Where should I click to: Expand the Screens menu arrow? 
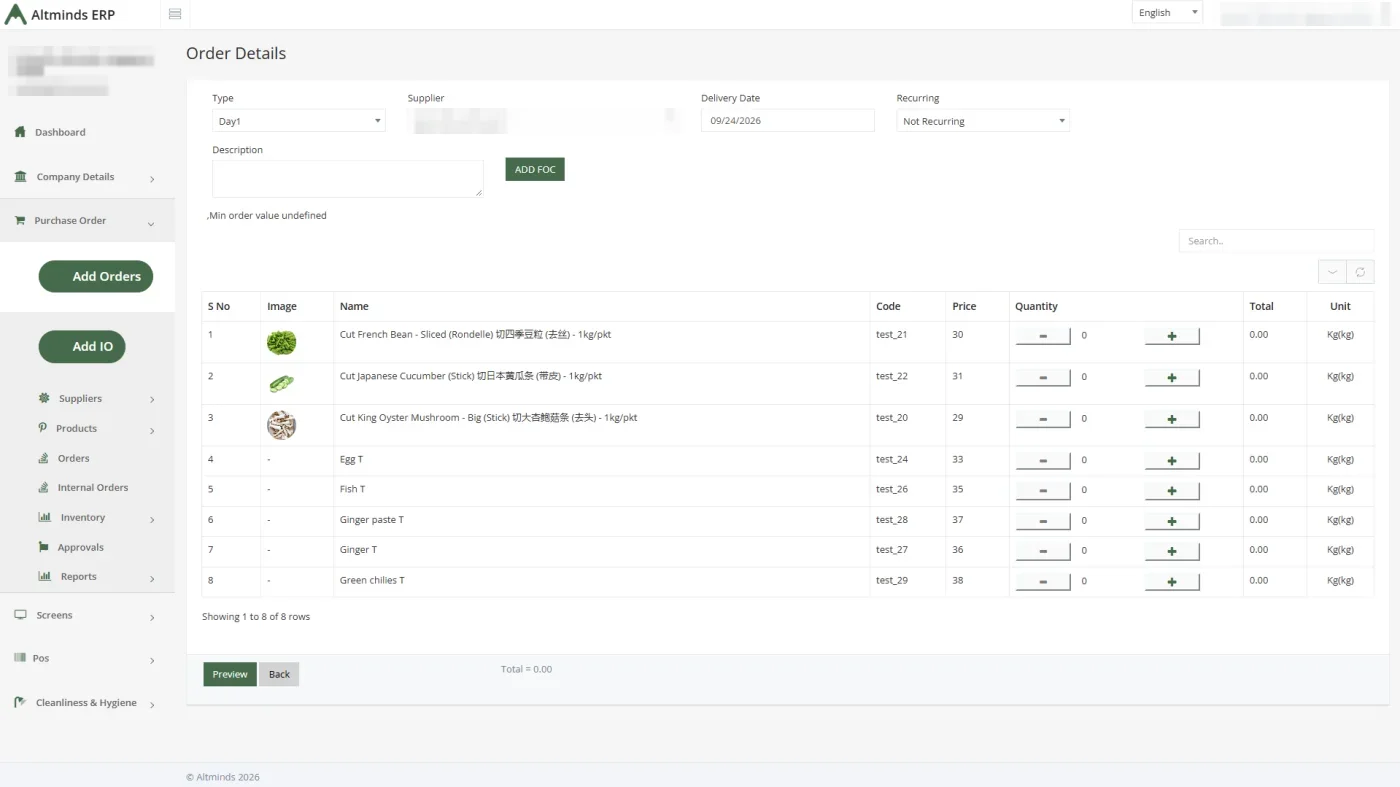(x=152, y=617)
